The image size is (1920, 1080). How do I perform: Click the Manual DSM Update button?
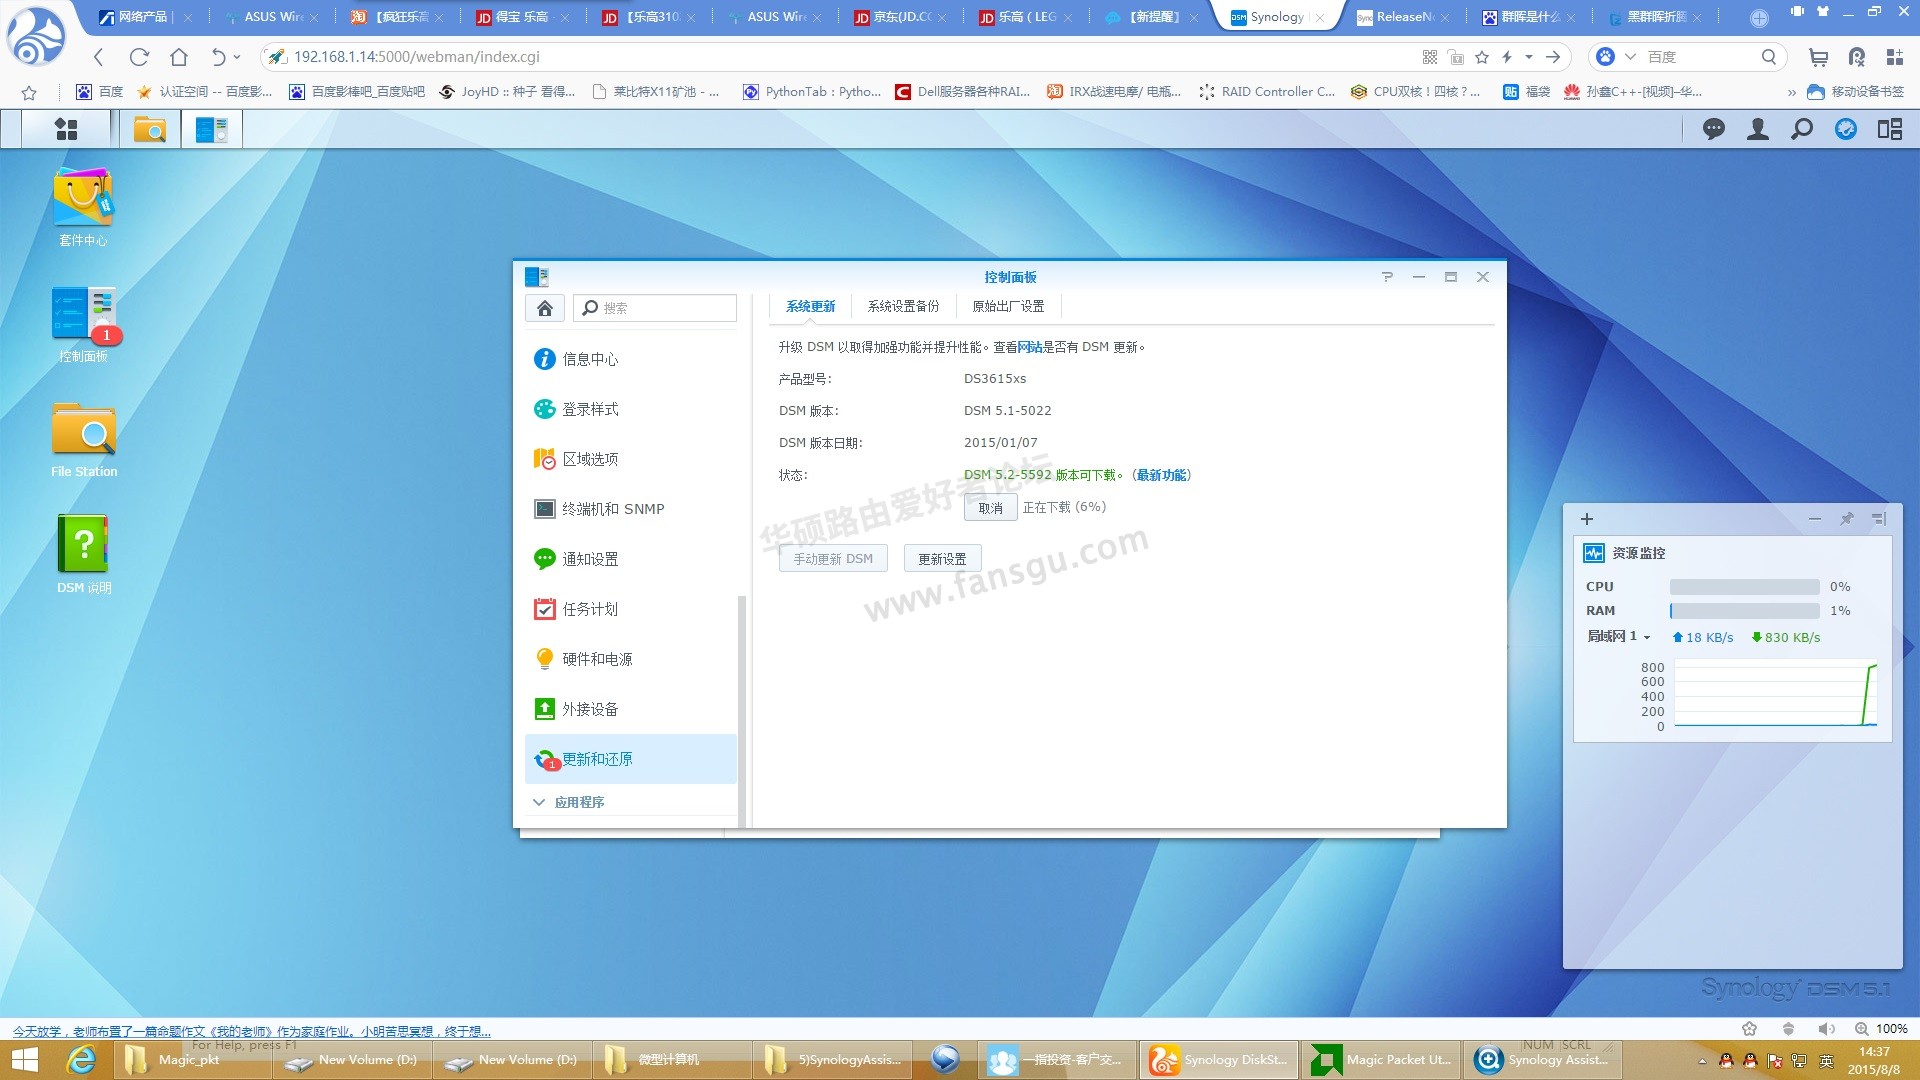coord(833,559)
